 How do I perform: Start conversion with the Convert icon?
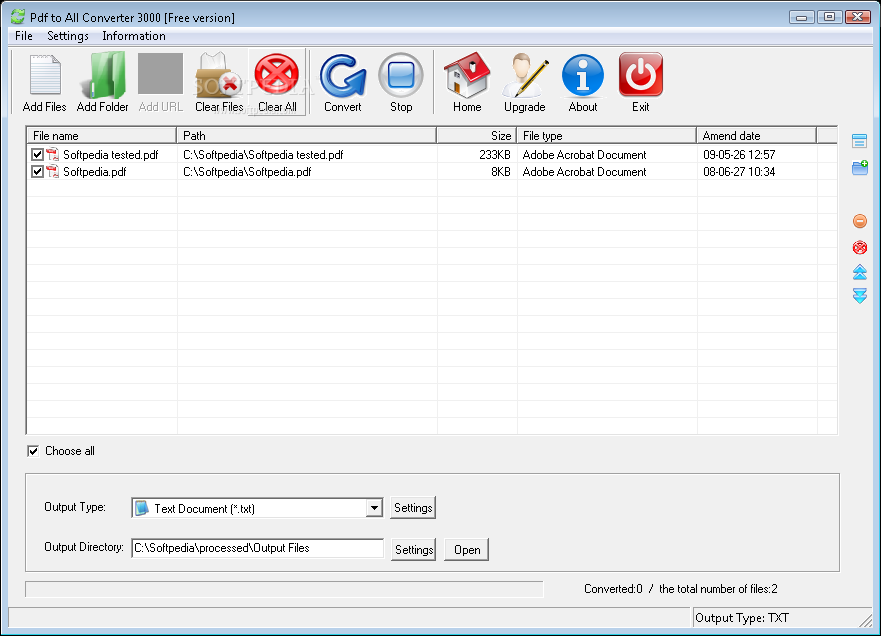[x=343, y=75]
